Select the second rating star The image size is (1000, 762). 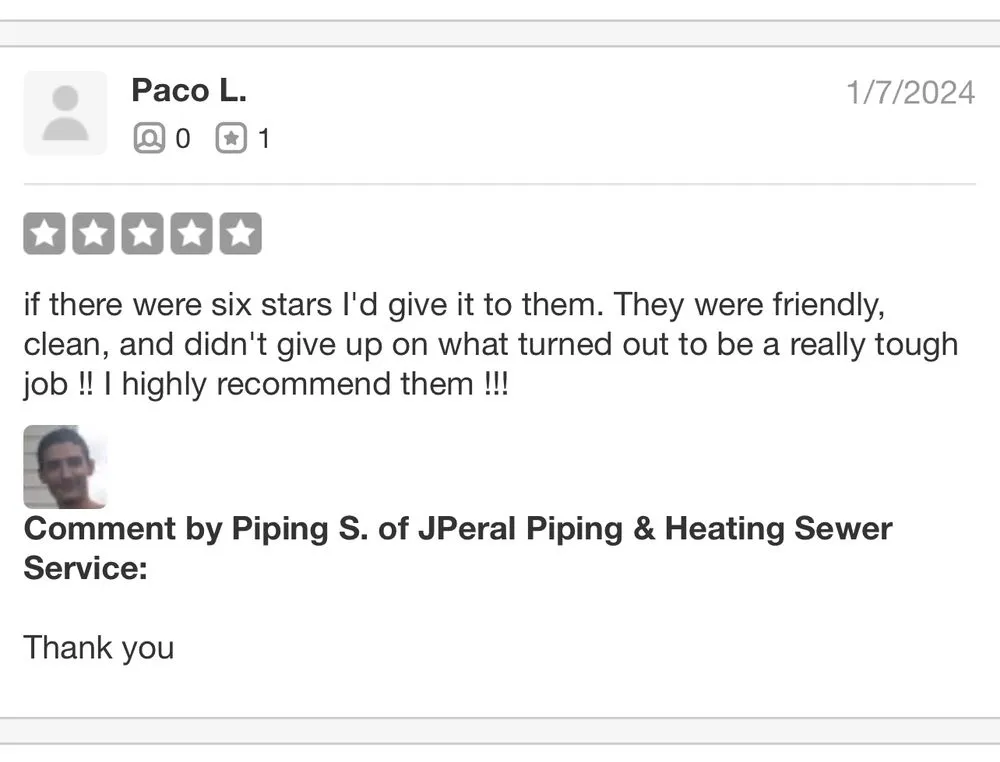pos(93,232)
